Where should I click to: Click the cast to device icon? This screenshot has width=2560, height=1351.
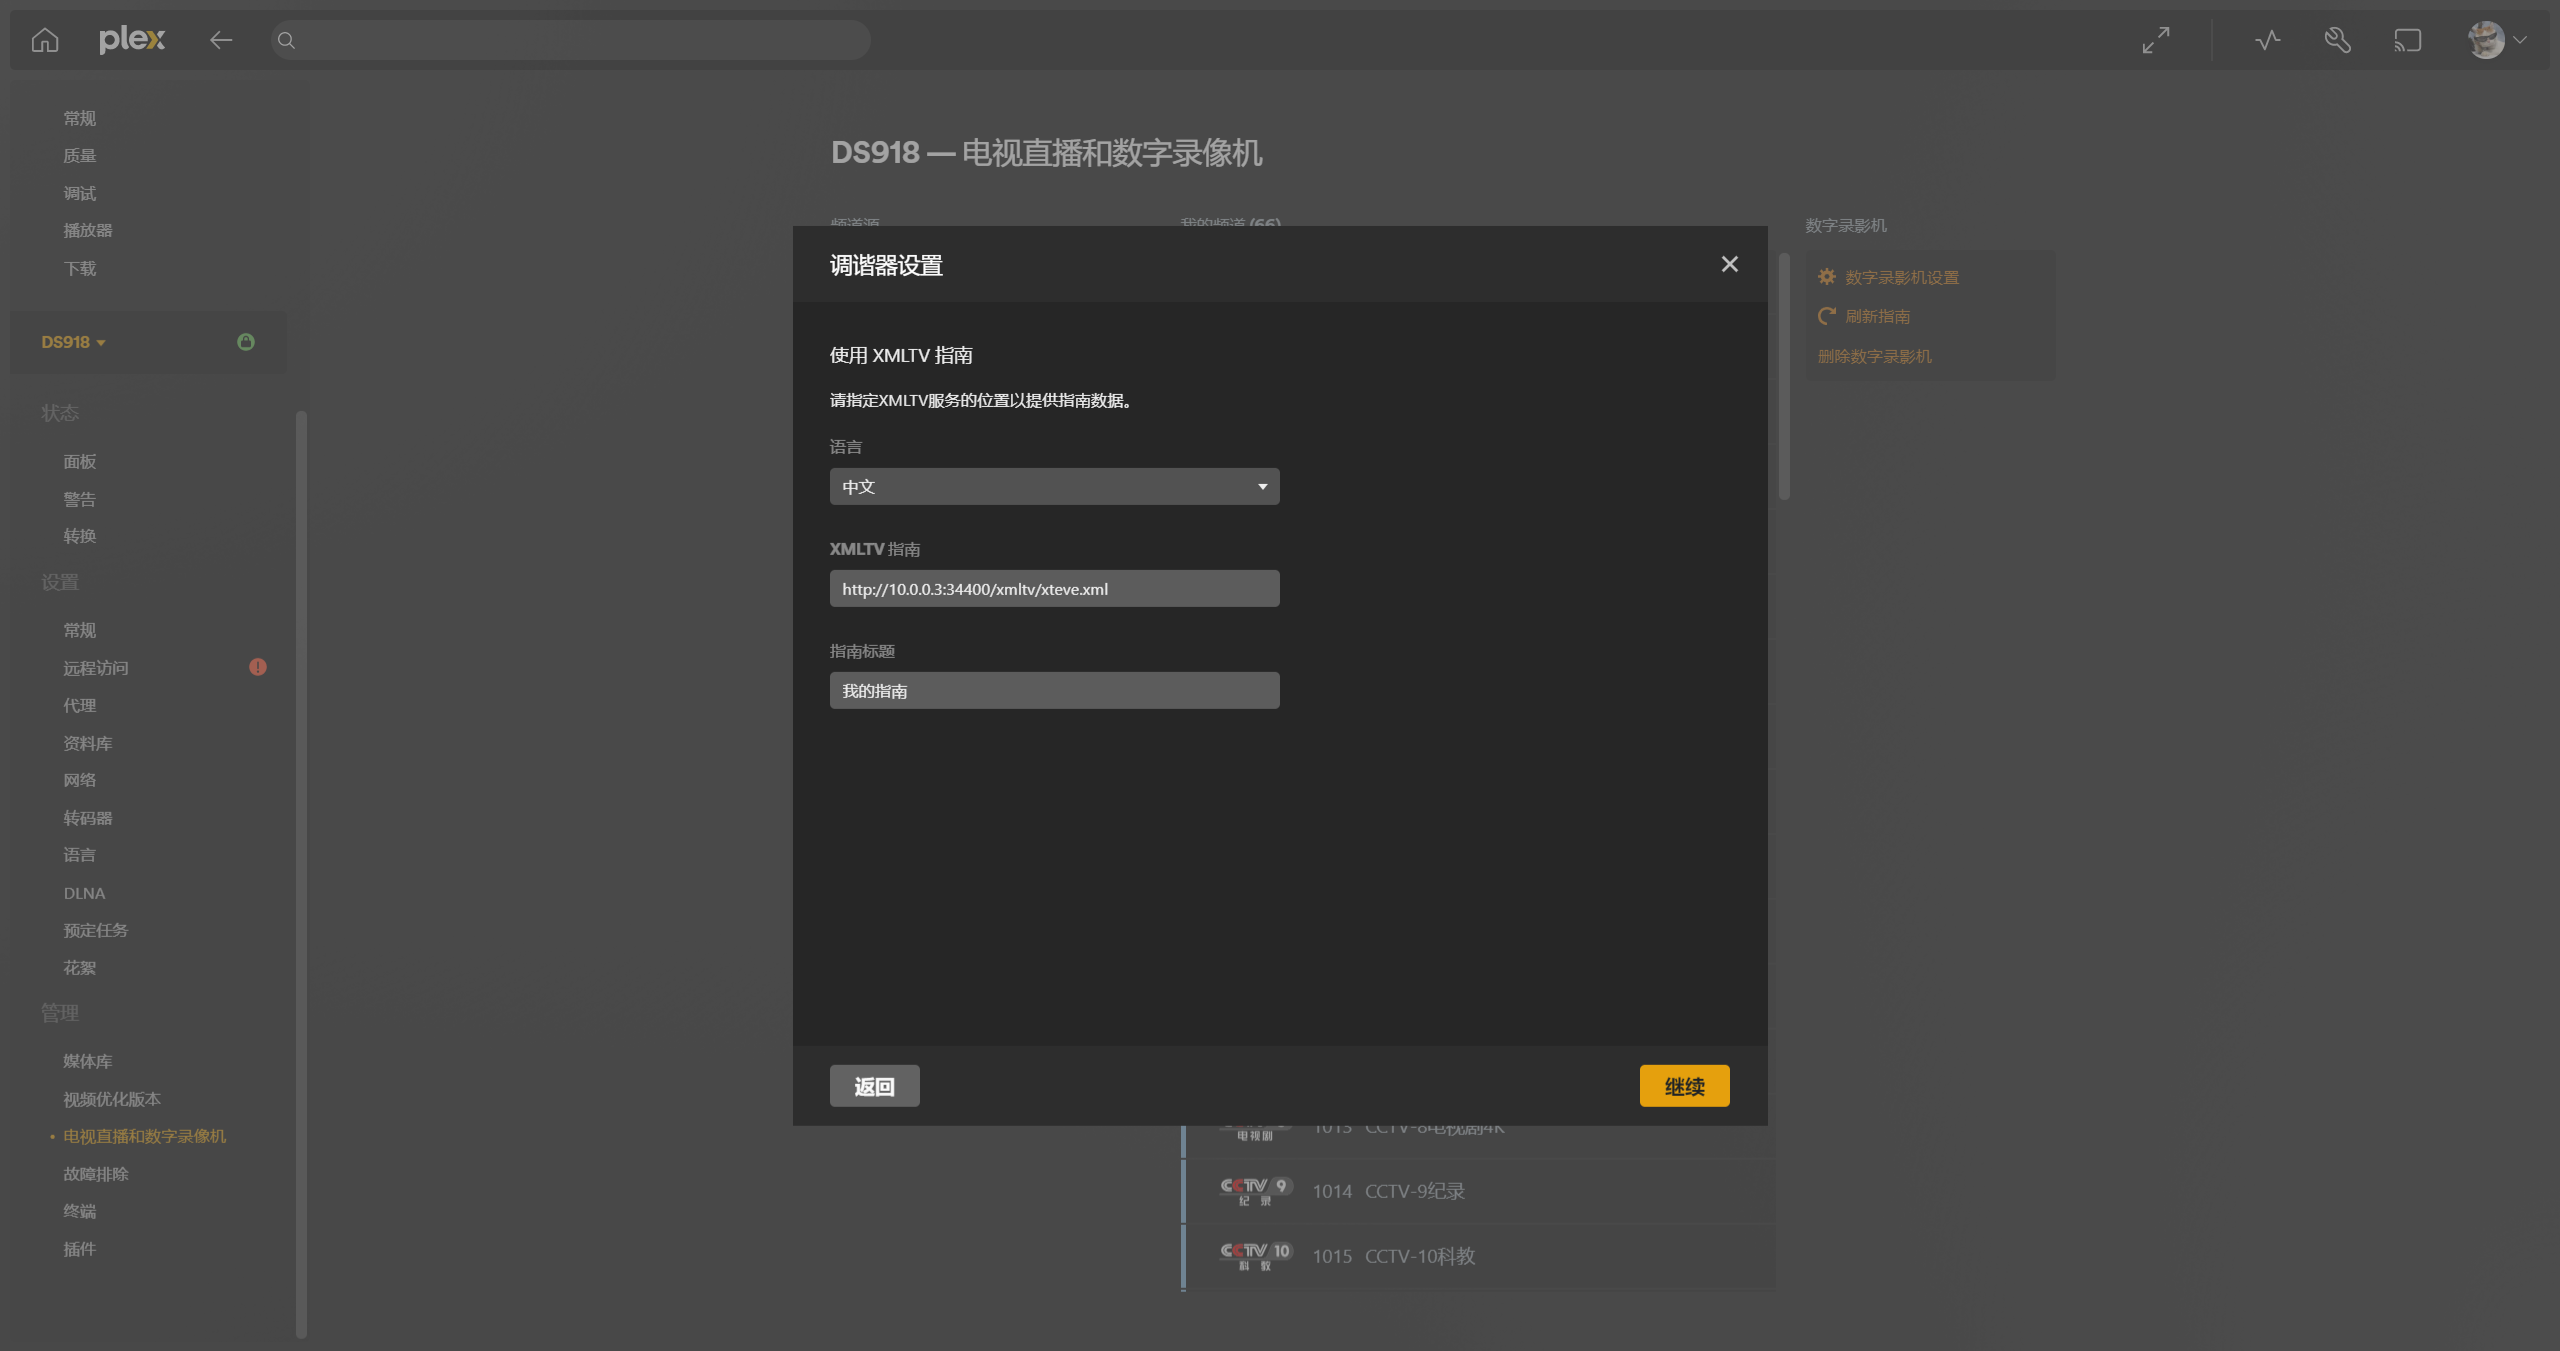2407,40
